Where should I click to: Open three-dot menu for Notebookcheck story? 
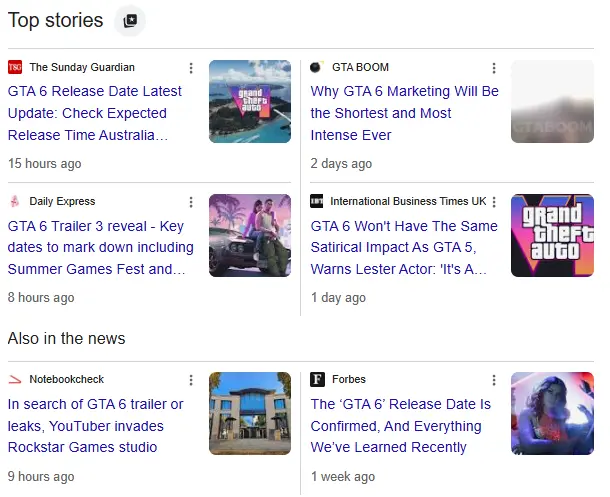point(191,380)
